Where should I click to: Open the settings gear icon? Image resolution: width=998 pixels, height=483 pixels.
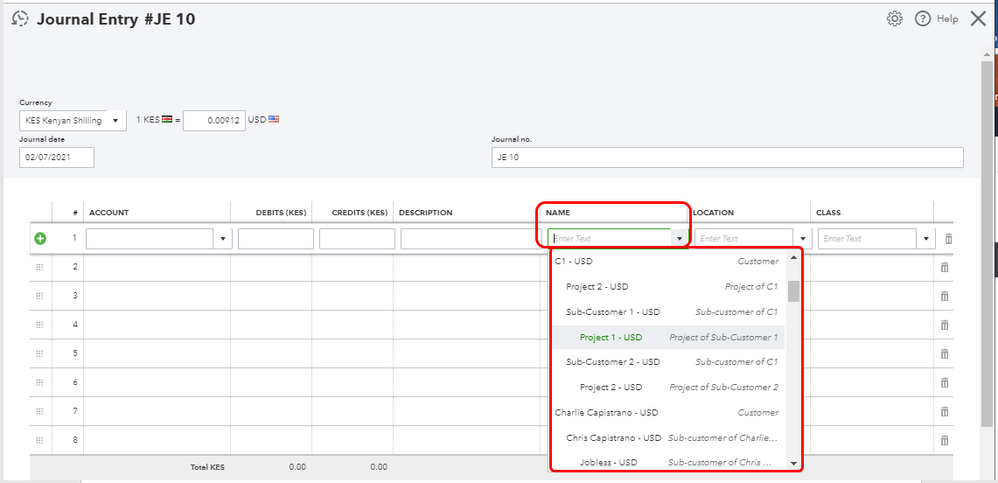(x=894, y=19)
